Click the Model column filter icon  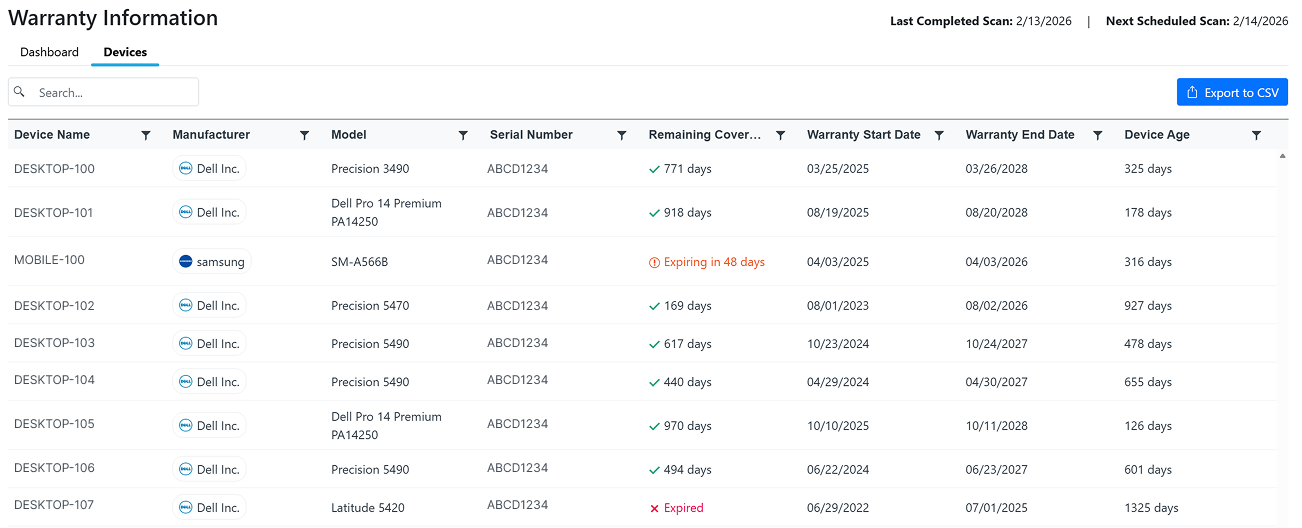tap(463, 135)
